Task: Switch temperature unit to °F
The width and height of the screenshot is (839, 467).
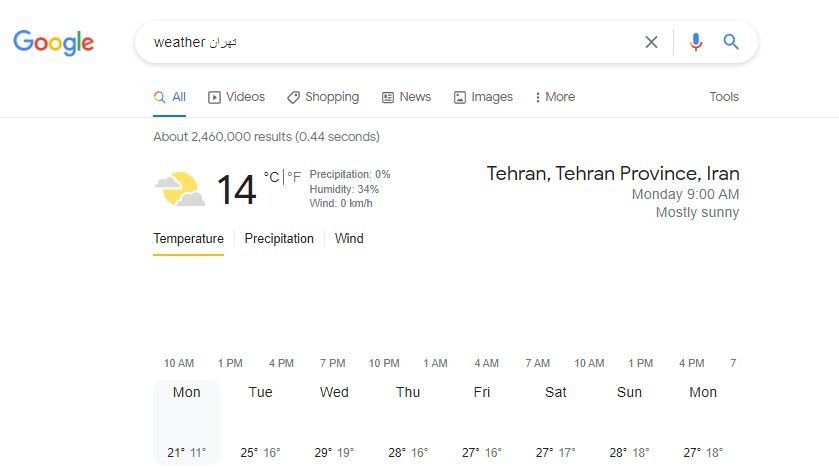Action: tap(294, 177)
